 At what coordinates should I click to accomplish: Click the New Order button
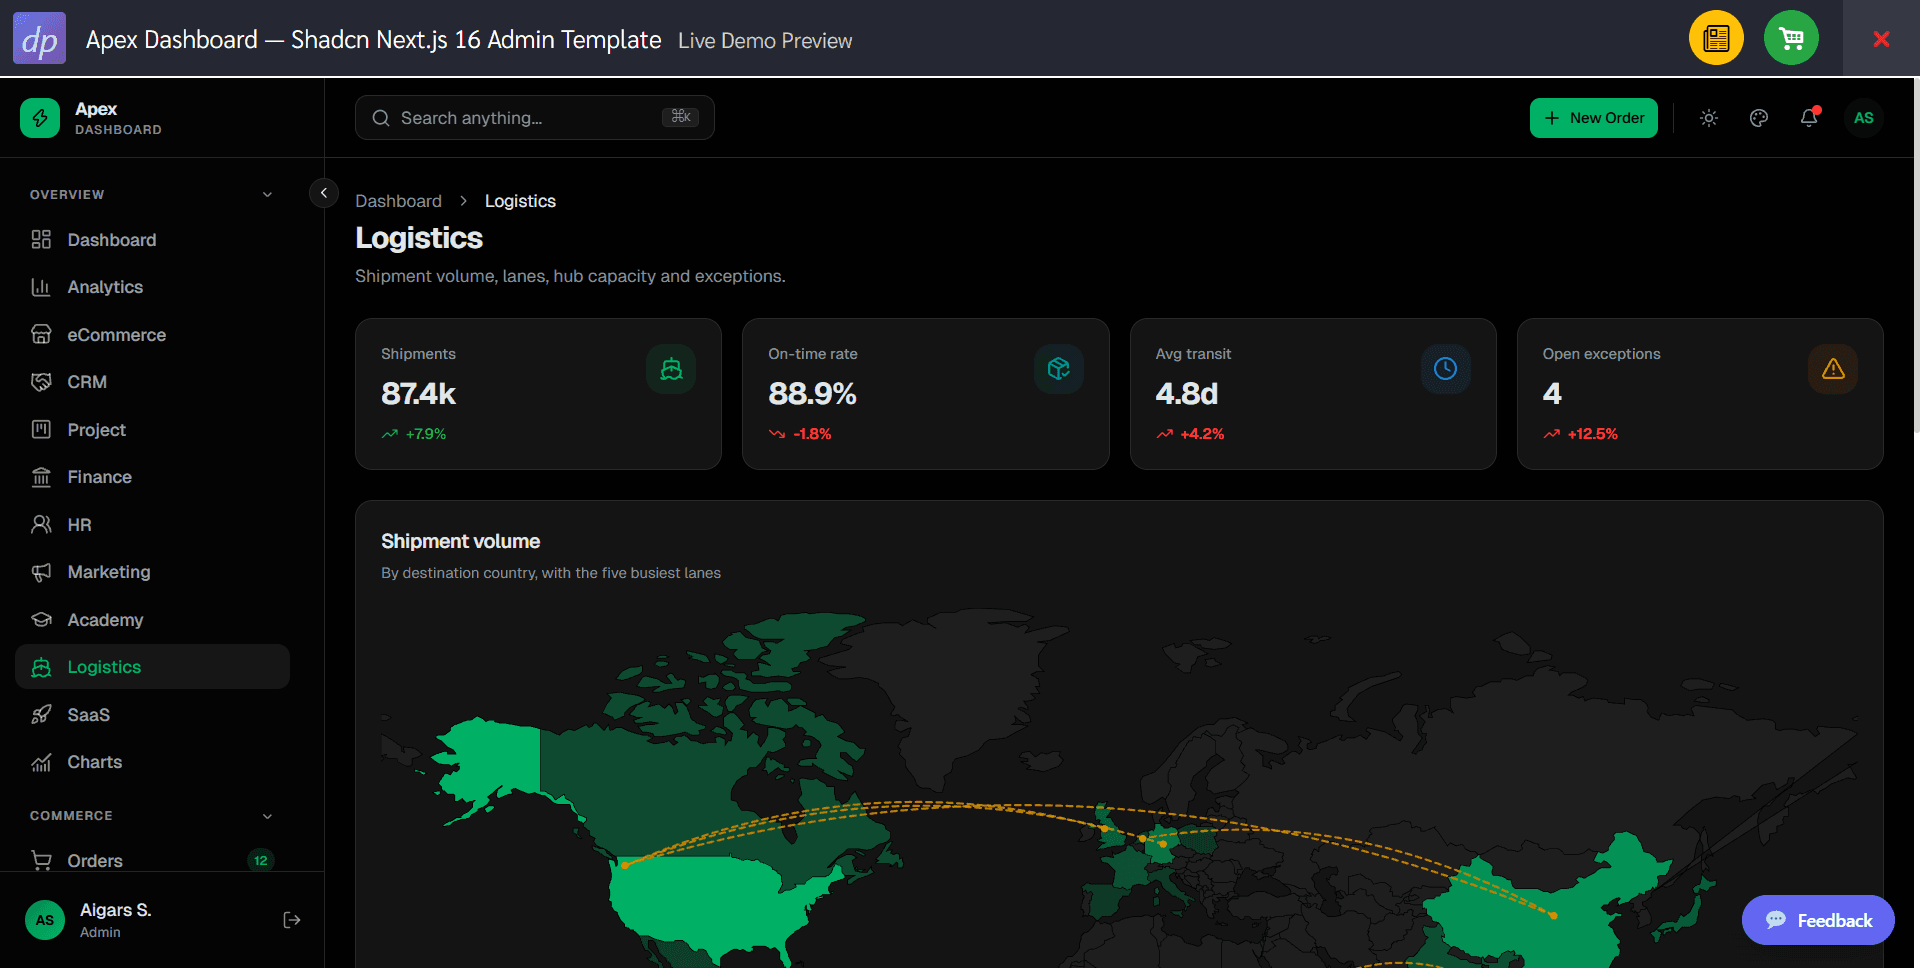coord(1593,118)
